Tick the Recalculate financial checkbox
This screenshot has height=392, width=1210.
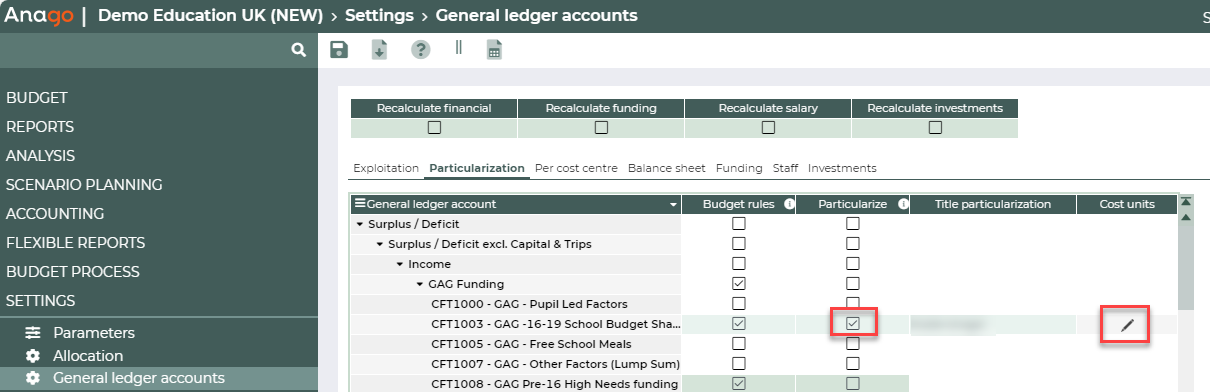[434, 127]
